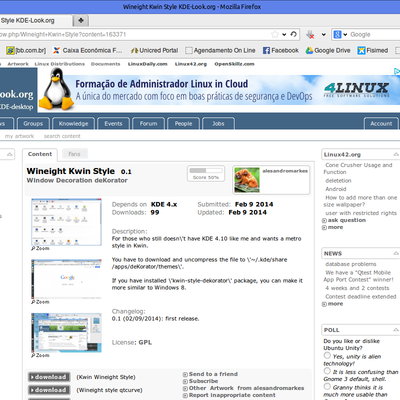
Task: Click Other Artwork from alesandromarkes
Action: (246, 388)
